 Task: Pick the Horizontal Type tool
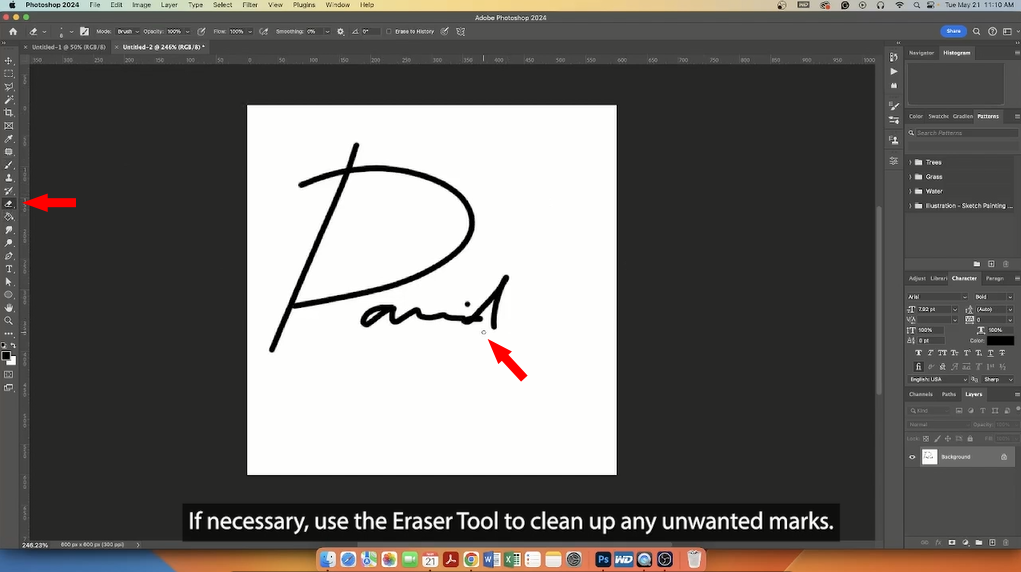9,269
